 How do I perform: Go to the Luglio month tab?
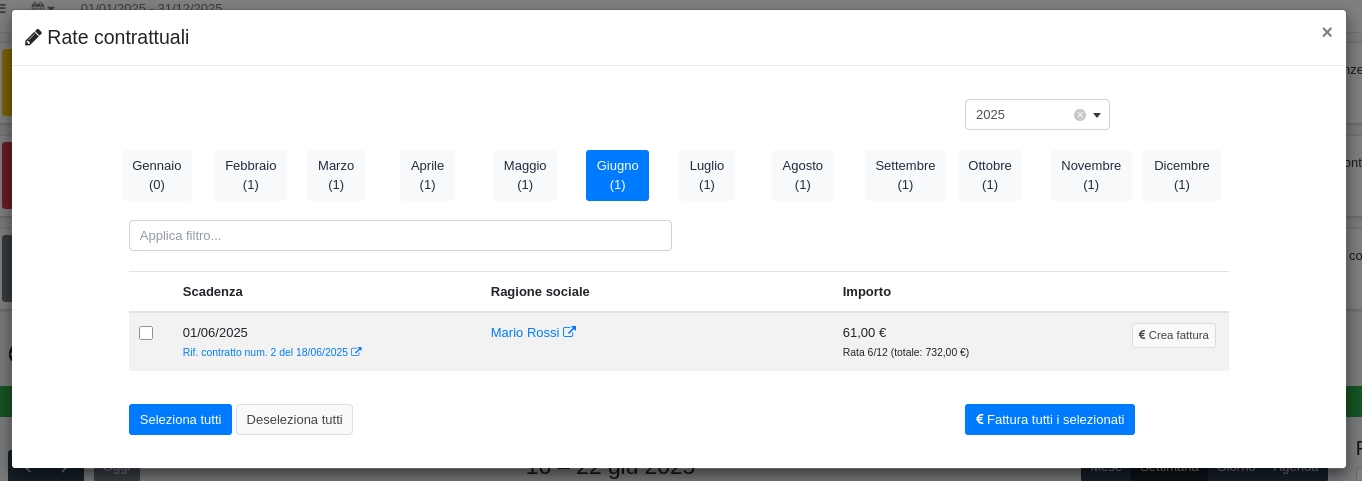[x=707, y=175]
